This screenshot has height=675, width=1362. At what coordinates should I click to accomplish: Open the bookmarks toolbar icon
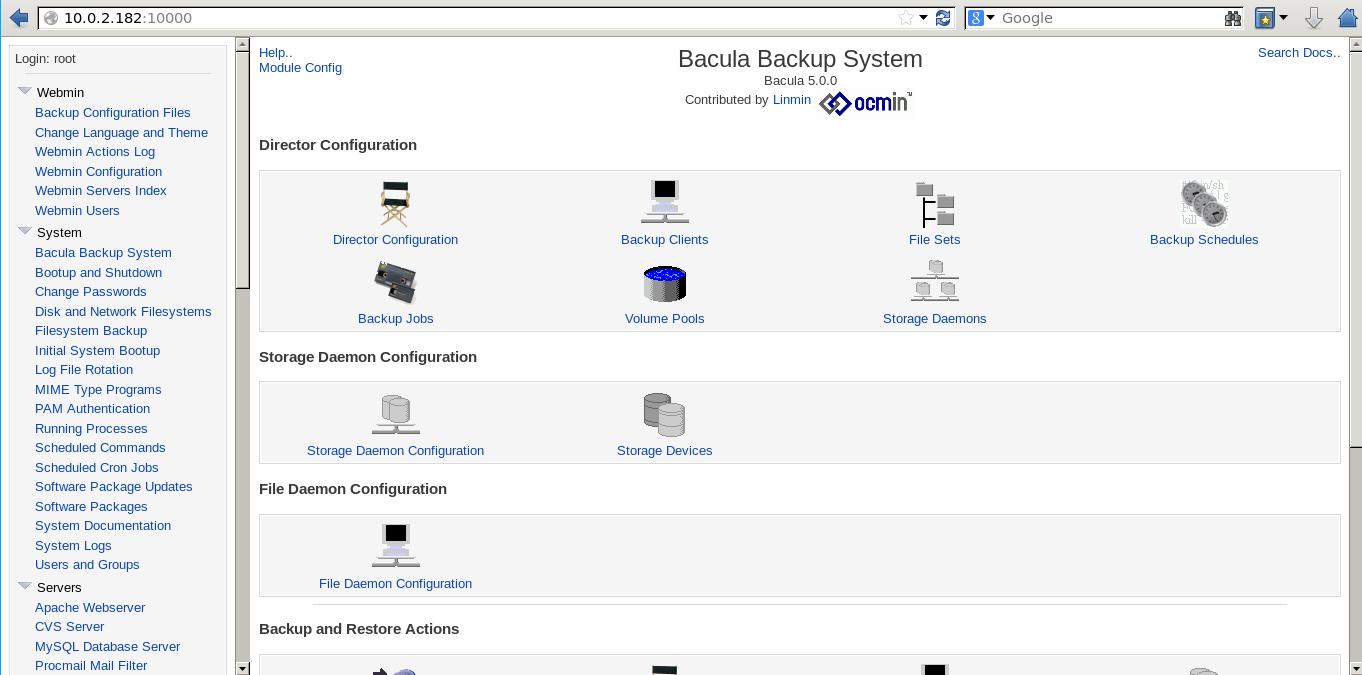pos(1264,18)
